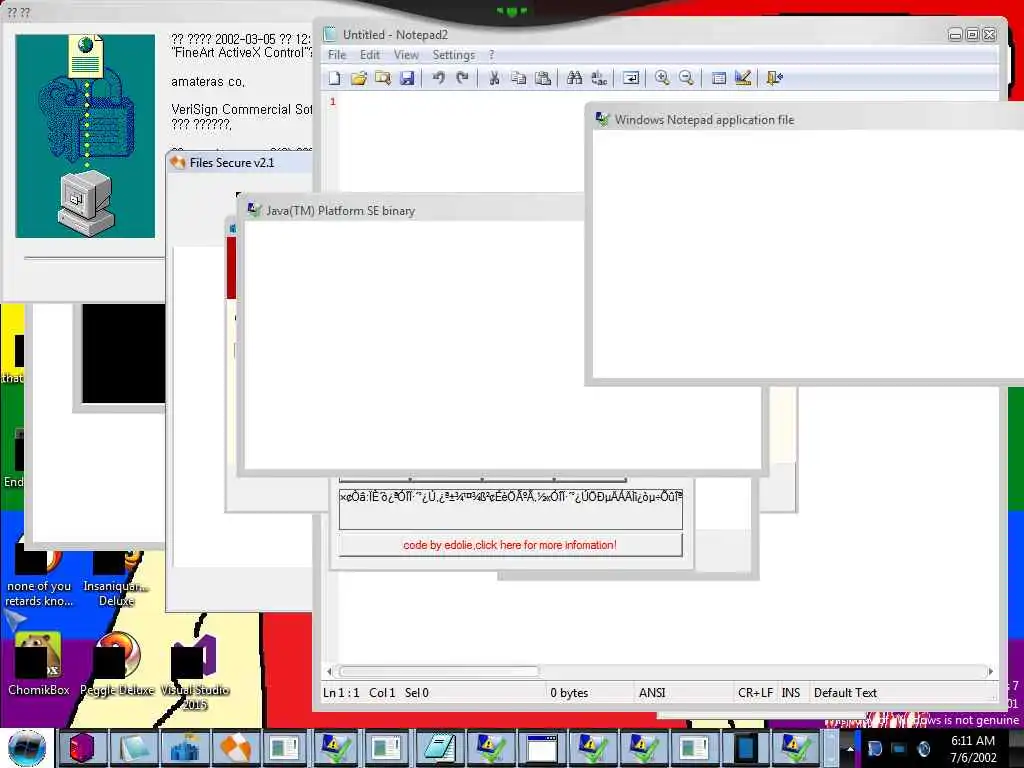Open the Insaniquarium Deluxe desktop icon
The width and height of the screenshot is (1024, 768).
pyautogui.click(x=116, y=579)
